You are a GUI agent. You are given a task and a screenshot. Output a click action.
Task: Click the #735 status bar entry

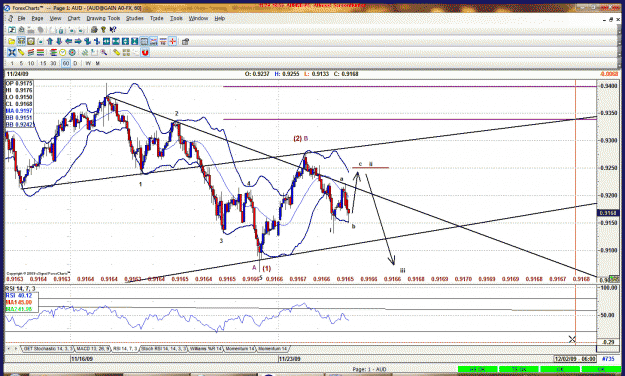click(x=608, y=359)
